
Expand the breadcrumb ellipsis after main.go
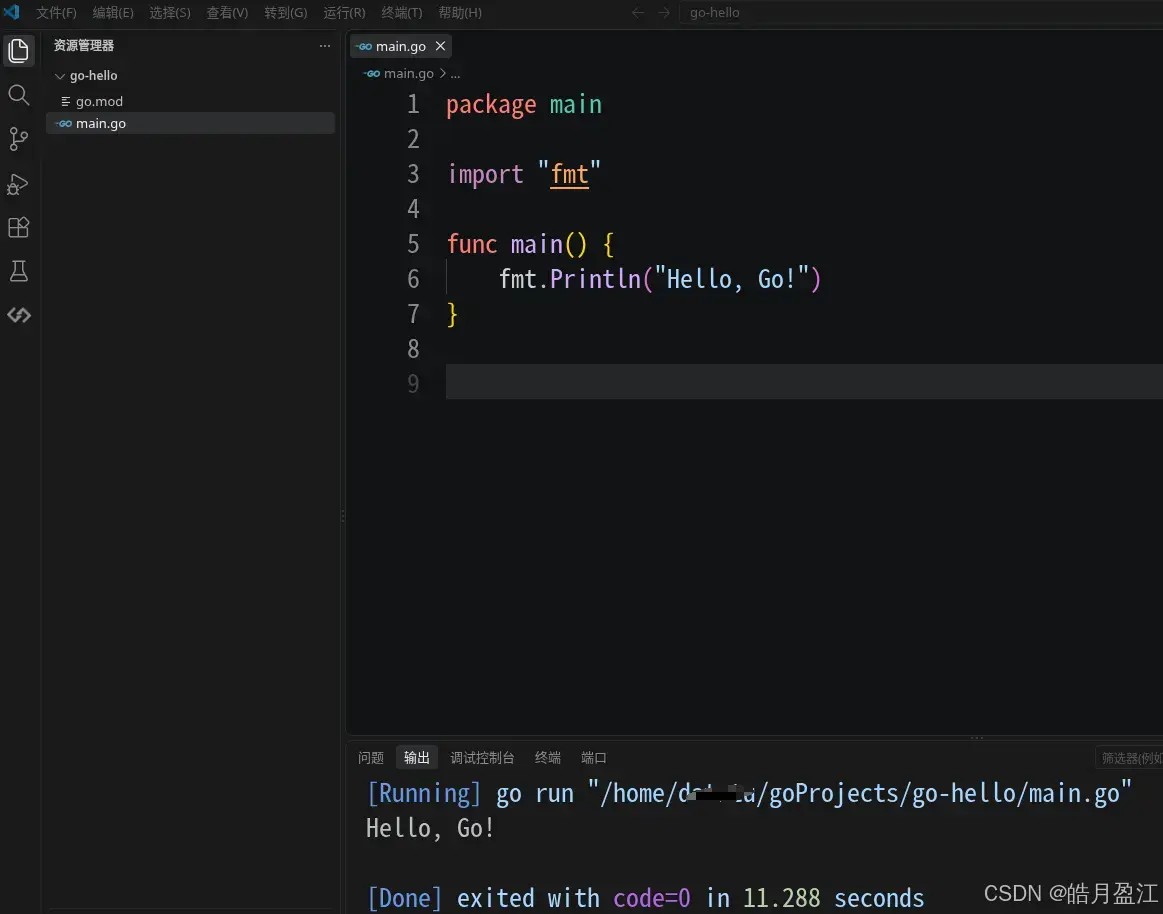pos(455,73)
